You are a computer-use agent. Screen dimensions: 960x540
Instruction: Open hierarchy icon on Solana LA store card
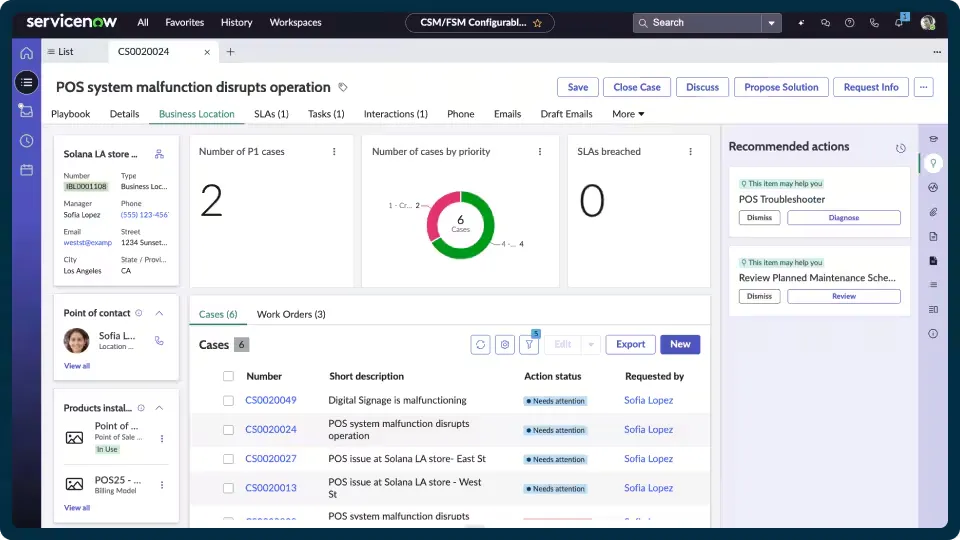159,154
